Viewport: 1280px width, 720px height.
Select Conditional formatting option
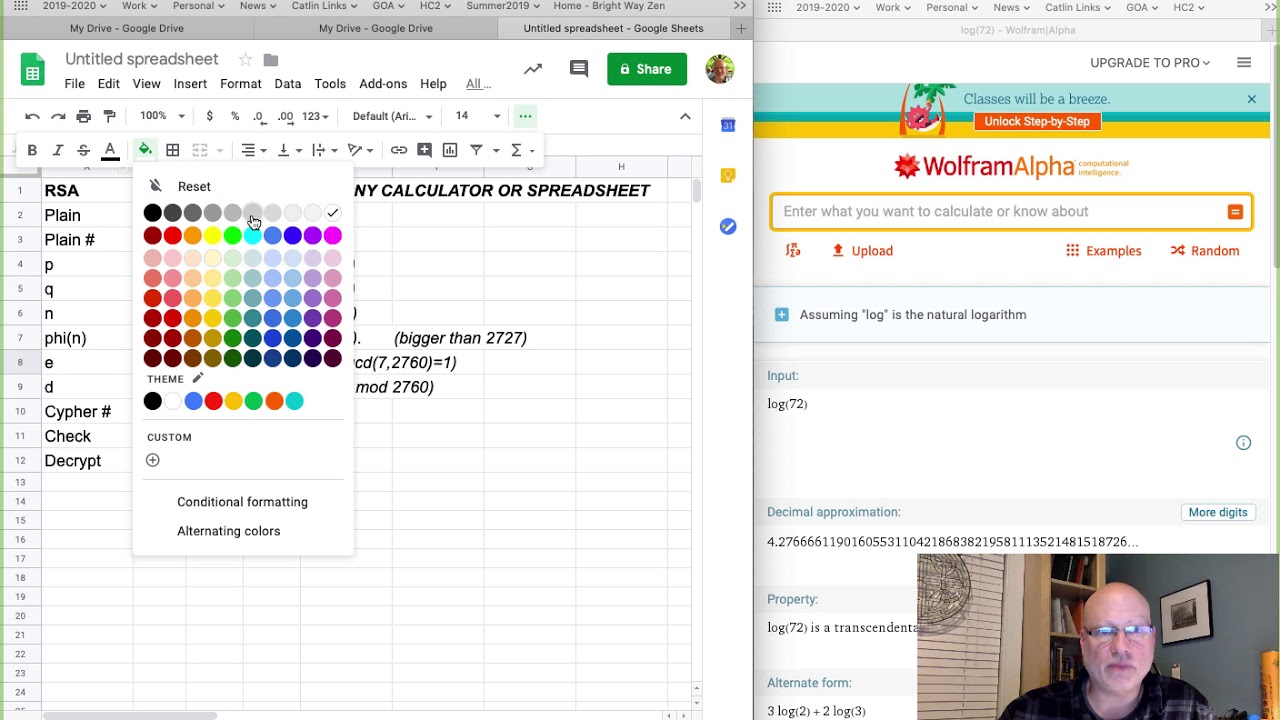click(x=242, y=502)
